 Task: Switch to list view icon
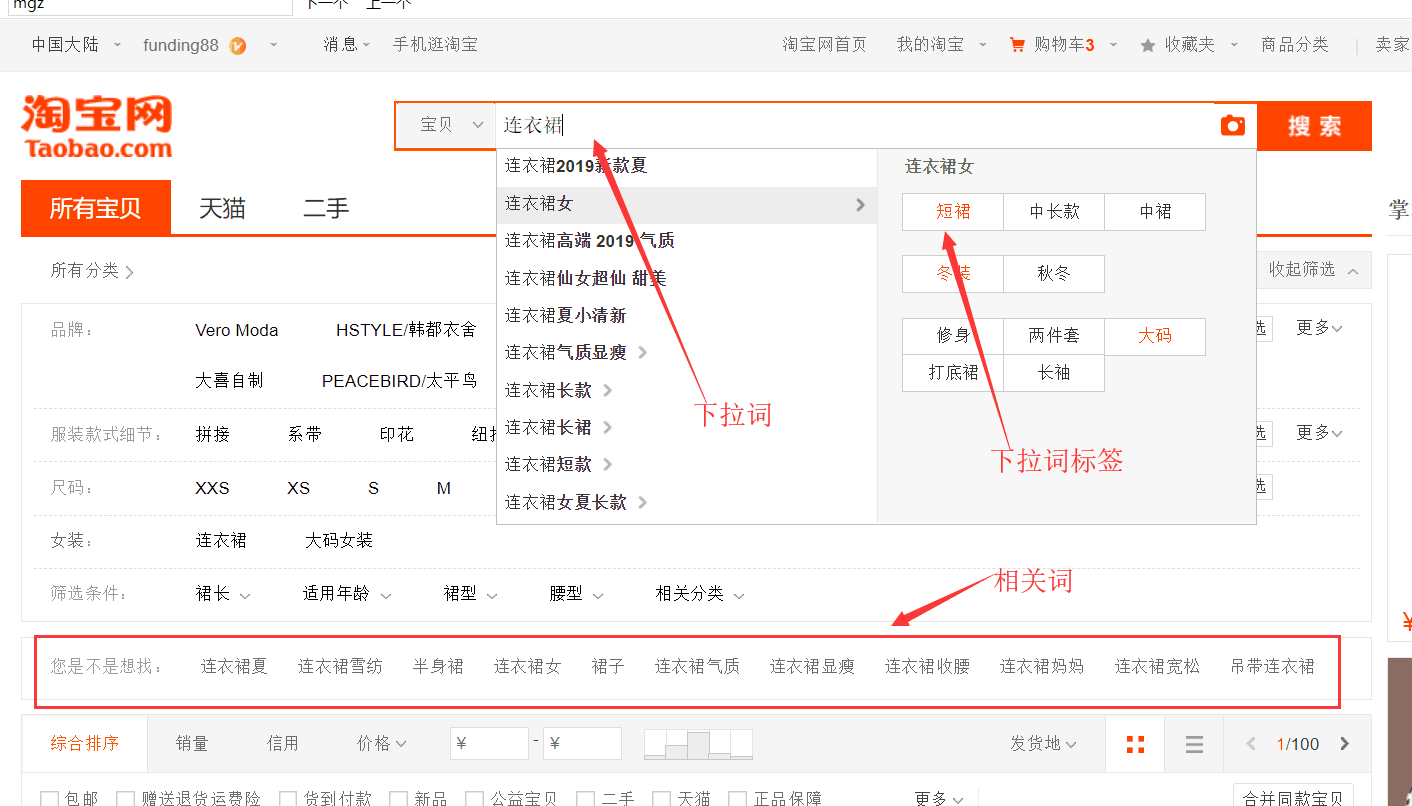coord(1193,744)
